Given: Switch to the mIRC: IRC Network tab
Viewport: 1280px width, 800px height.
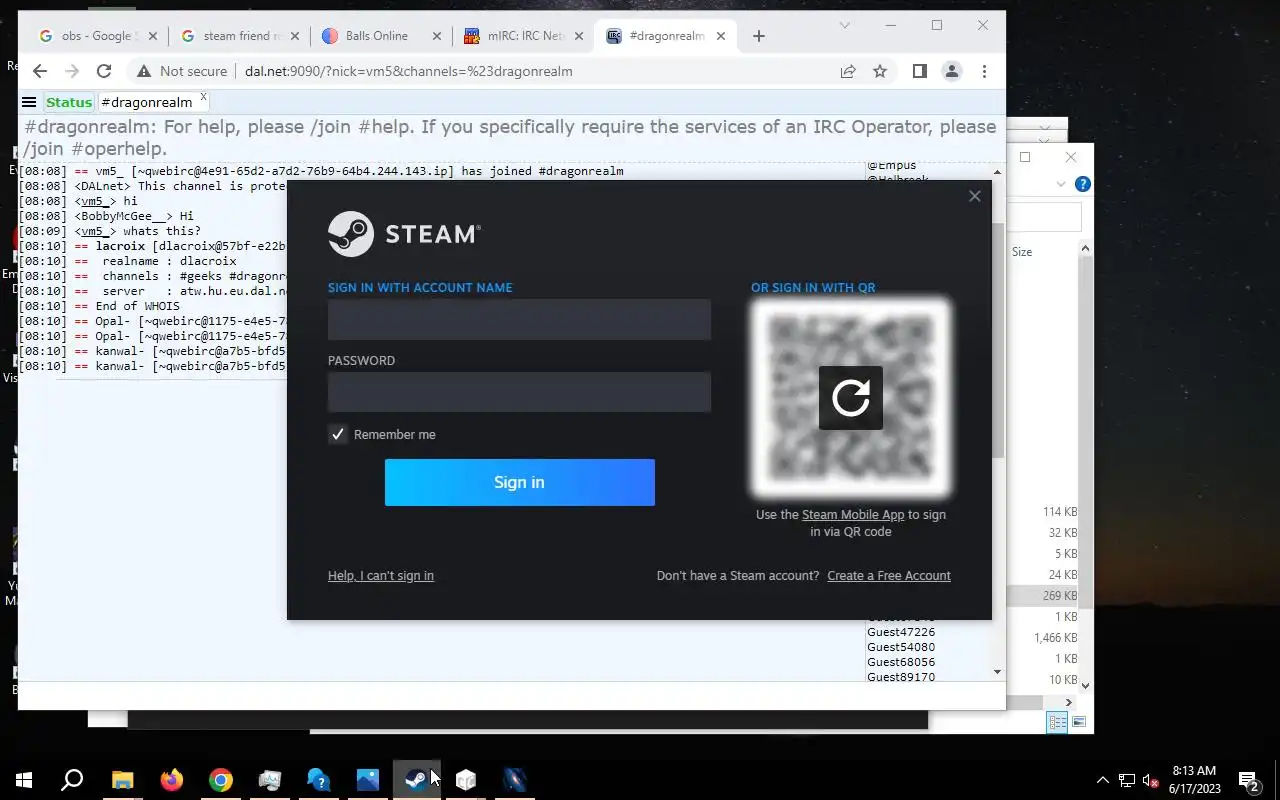Looking at the screenshot, I should tap(524, 36).
